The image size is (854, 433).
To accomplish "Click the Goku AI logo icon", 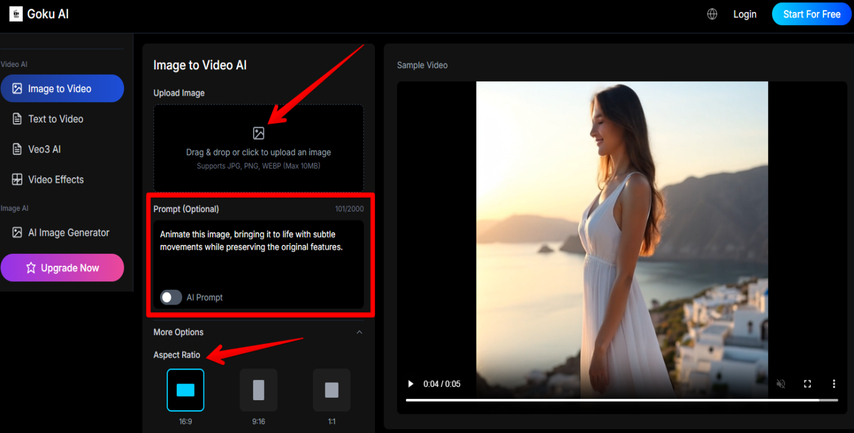I will pos(15,15).
